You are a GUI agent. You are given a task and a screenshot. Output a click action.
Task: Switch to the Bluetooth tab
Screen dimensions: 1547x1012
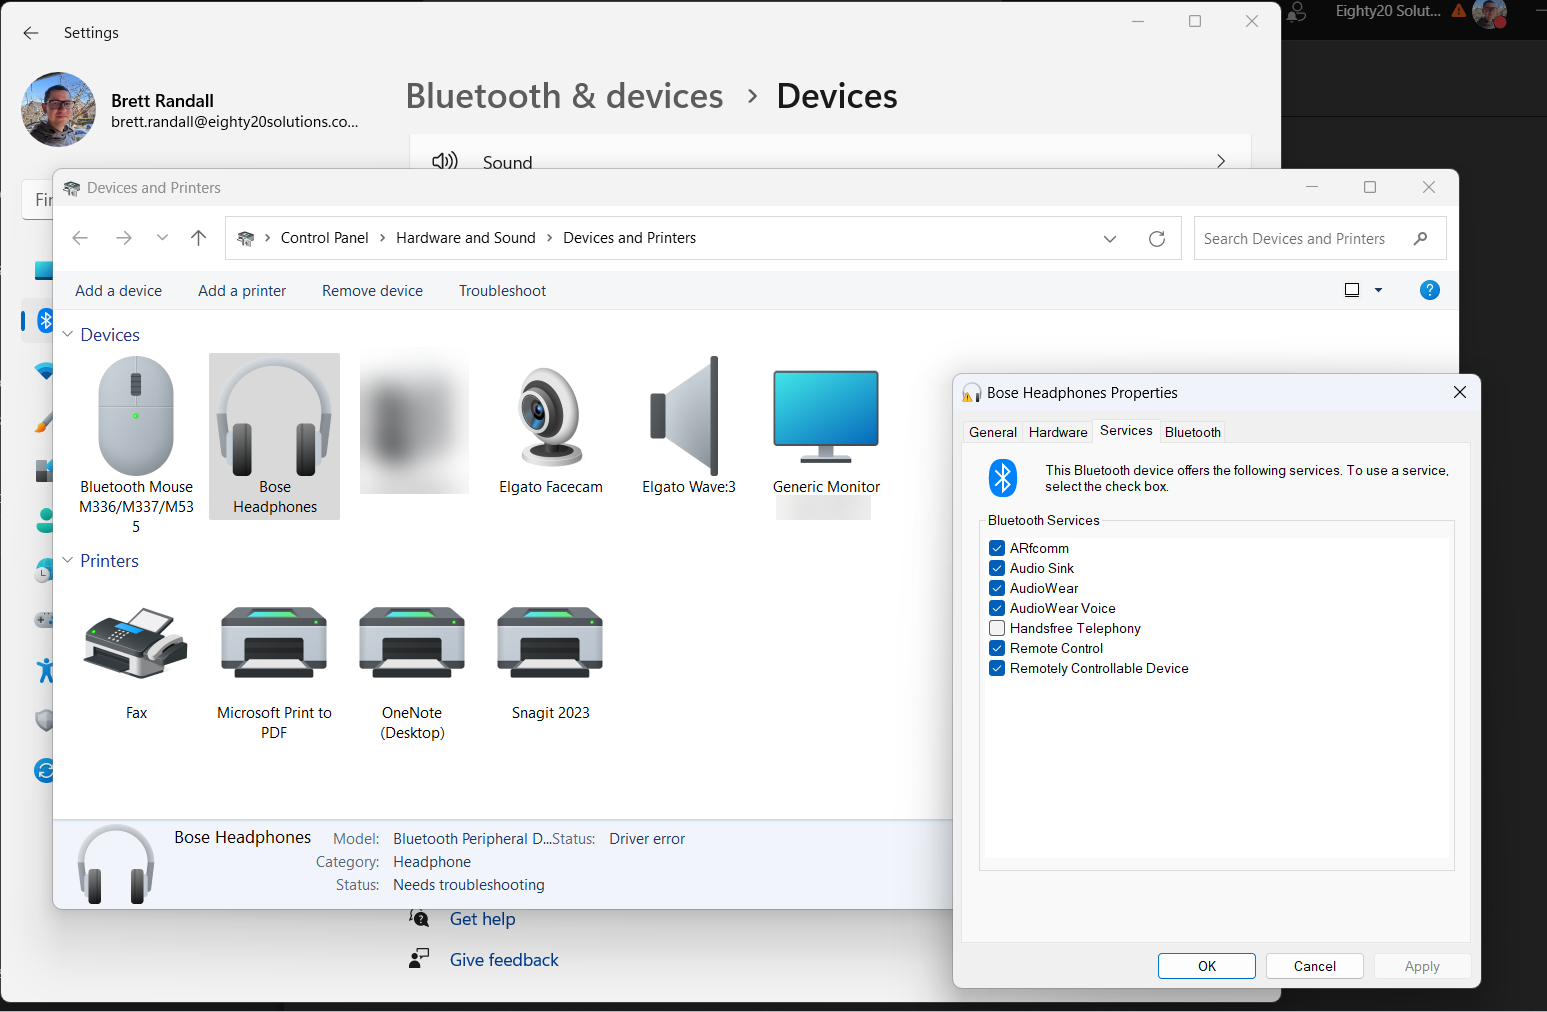pos(1193,432)
